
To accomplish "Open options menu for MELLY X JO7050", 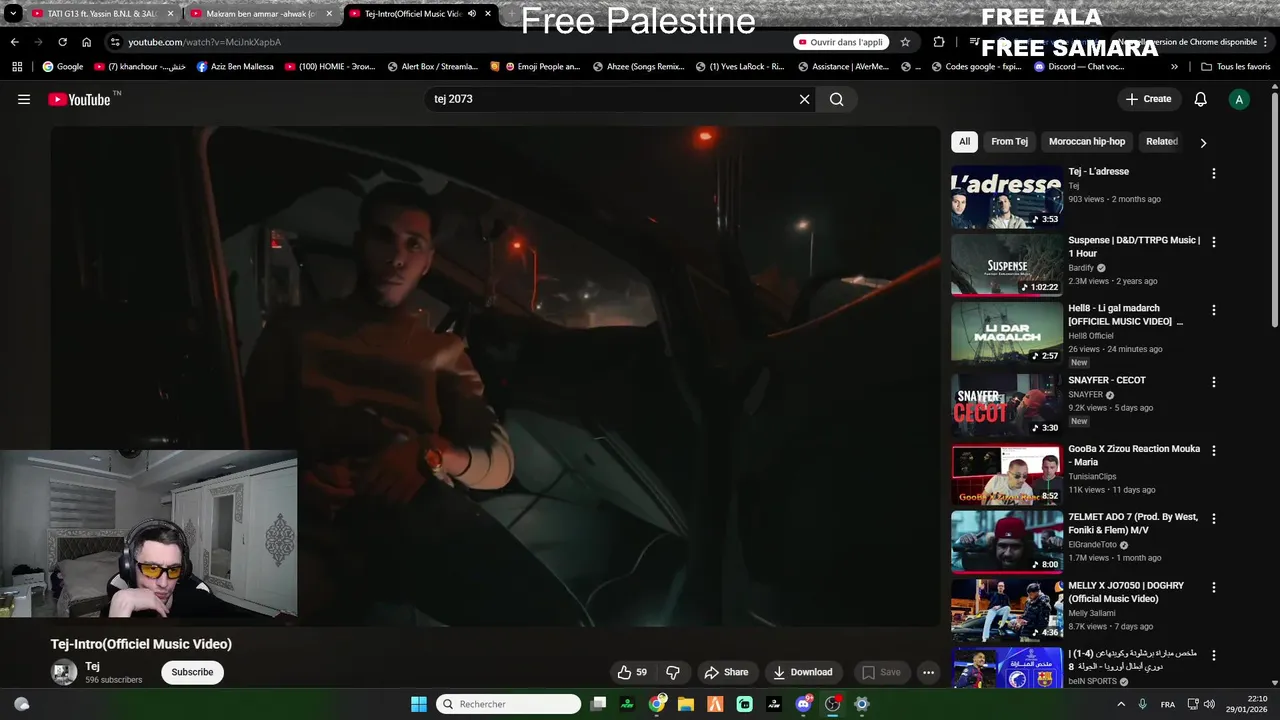I will (1214, 587).
